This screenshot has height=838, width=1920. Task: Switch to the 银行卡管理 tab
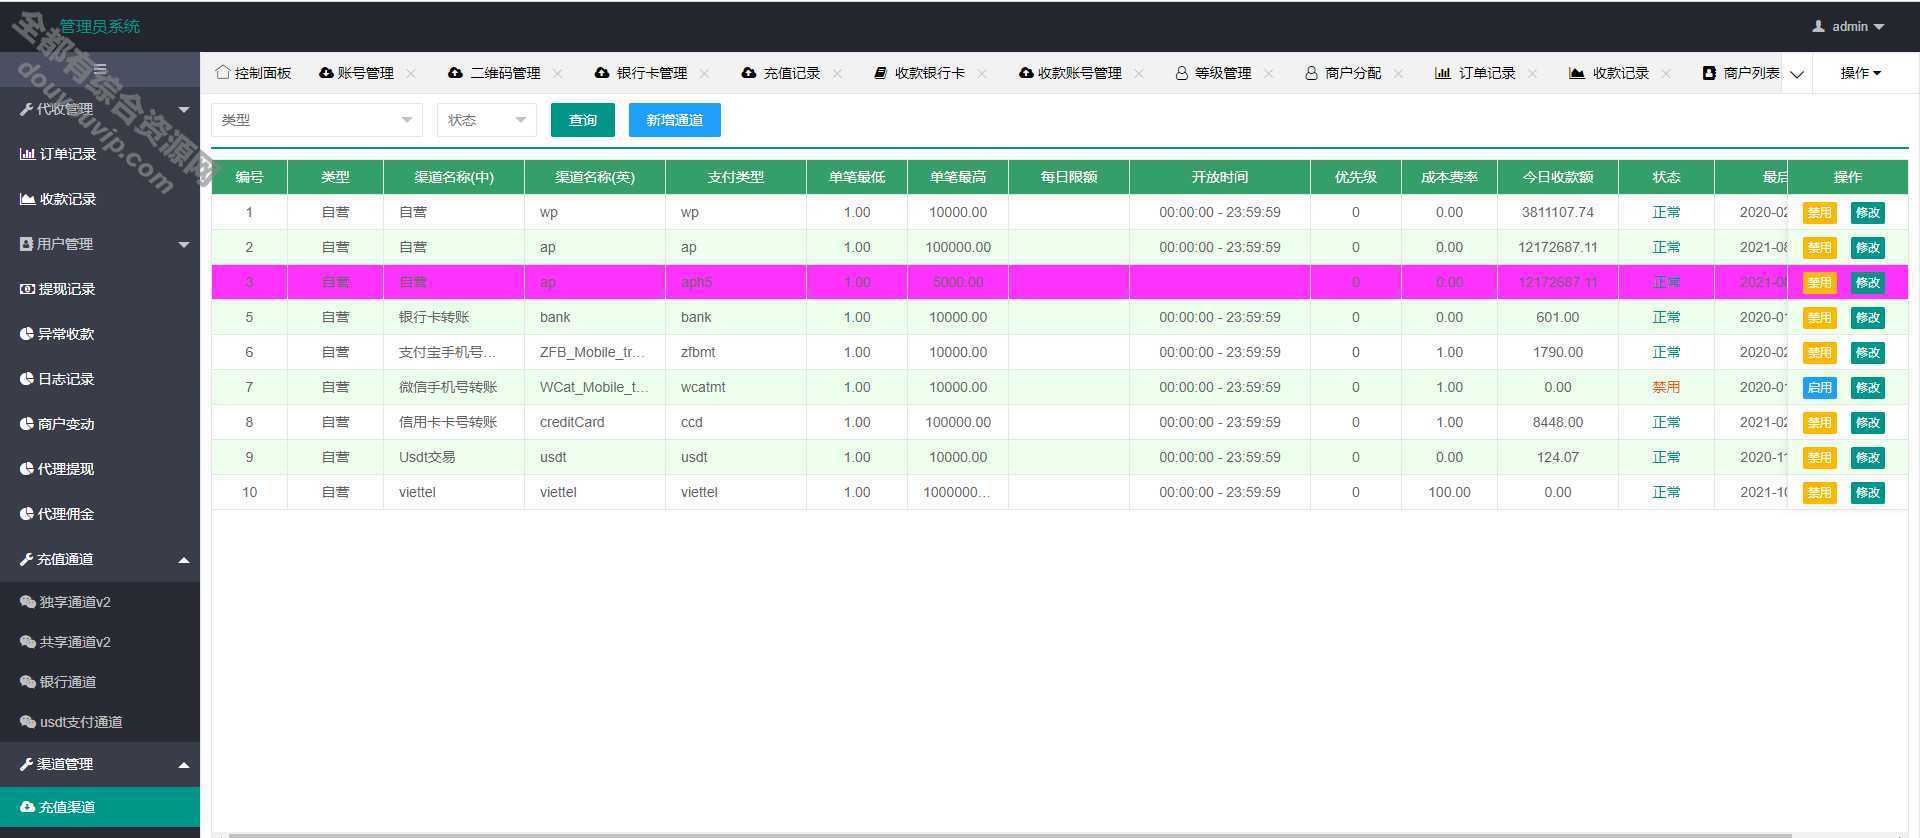pos(642,73)
